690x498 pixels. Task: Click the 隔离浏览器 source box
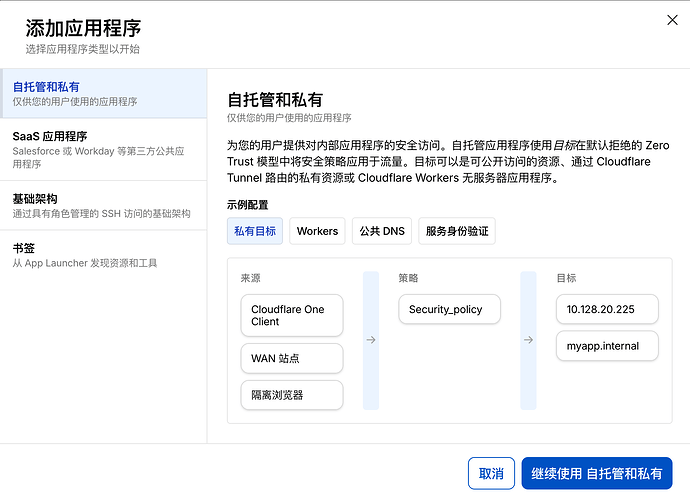point(292,395)
